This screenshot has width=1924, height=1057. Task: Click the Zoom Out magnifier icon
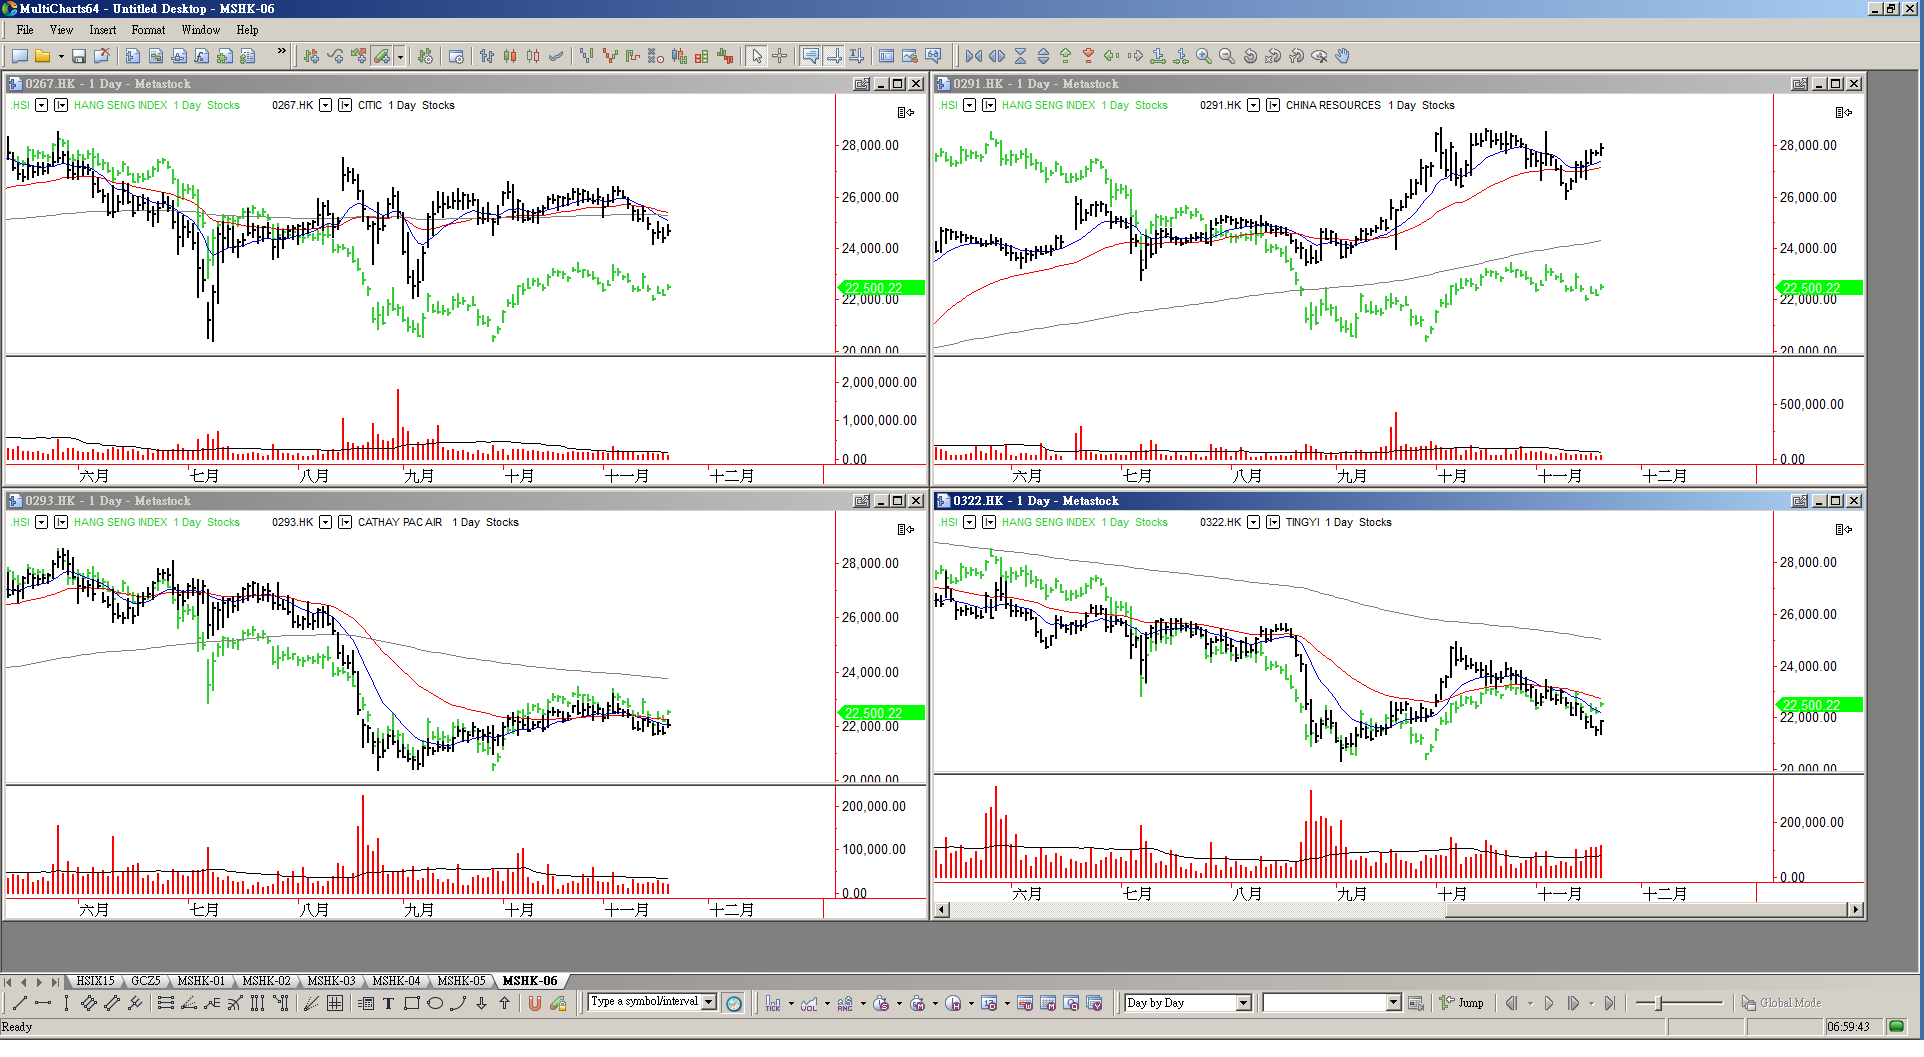(1227, 56)
